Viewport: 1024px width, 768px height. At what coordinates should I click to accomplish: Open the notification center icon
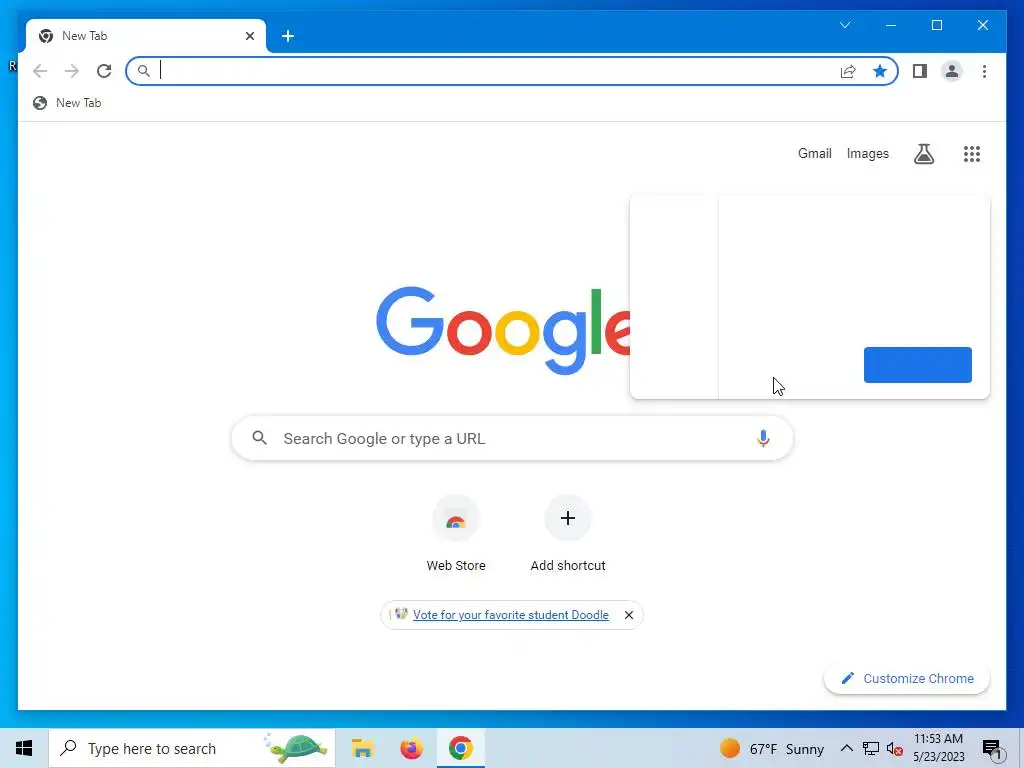[992, 749]
